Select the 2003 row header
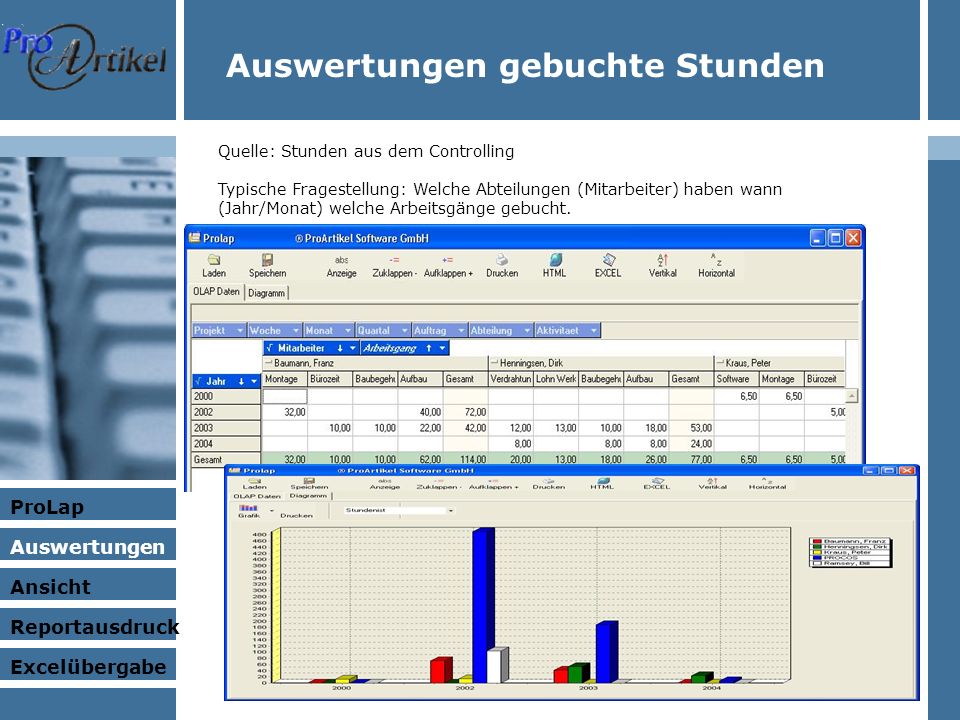Screen dimensions: 960x720 click(x=226, y=428)
